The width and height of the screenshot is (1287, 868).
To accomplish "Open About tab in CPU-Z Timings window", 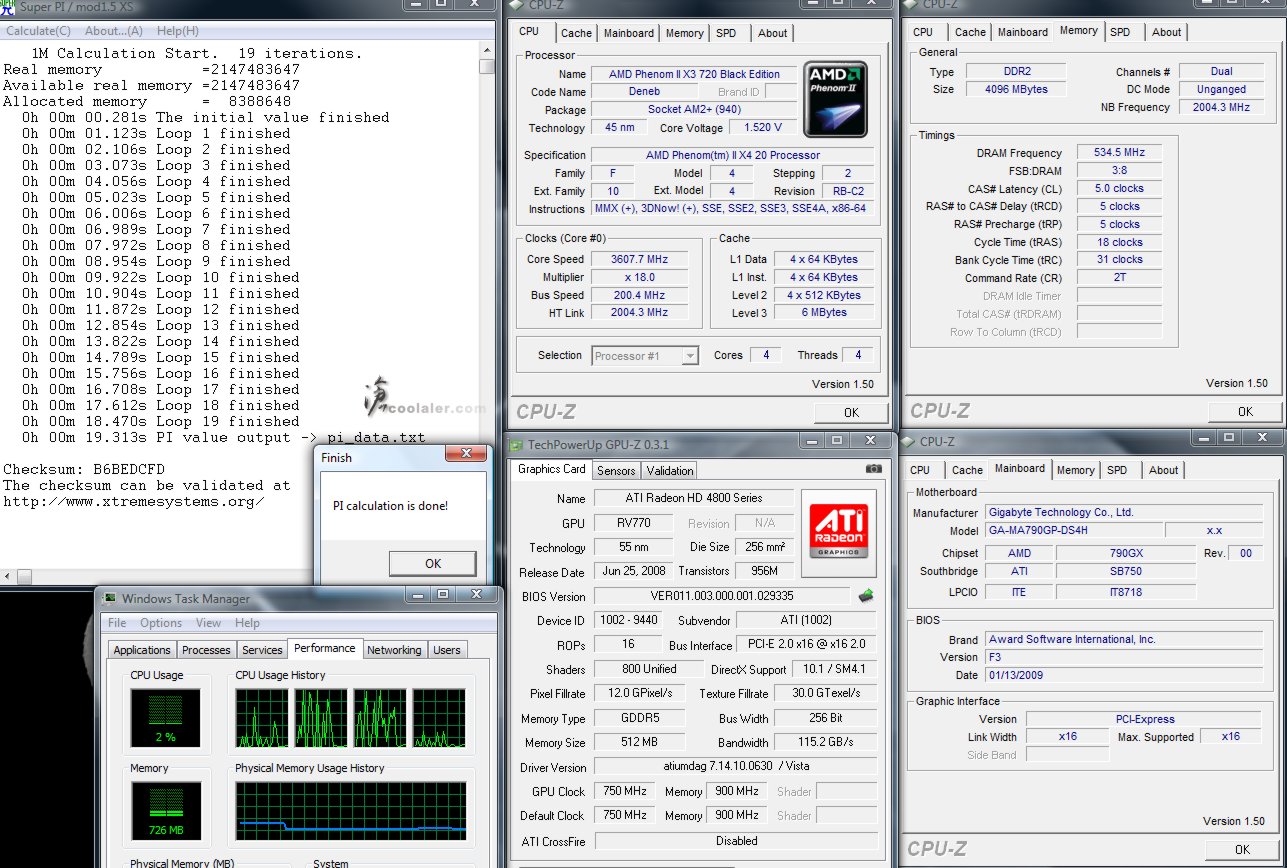I will 1166,32.
